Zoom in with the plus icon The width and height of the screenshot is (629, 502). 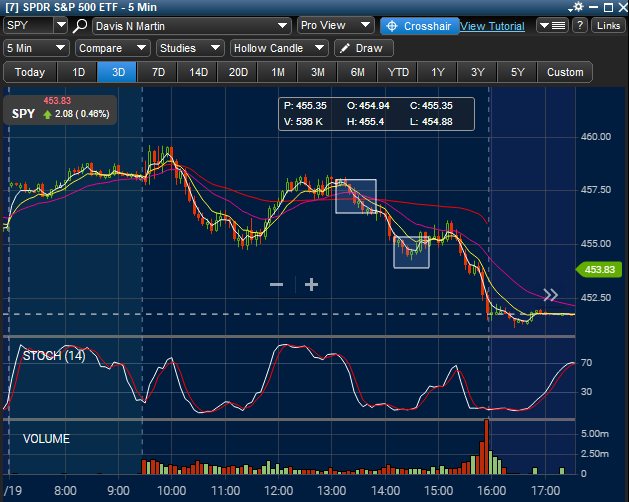coord(311,285)
